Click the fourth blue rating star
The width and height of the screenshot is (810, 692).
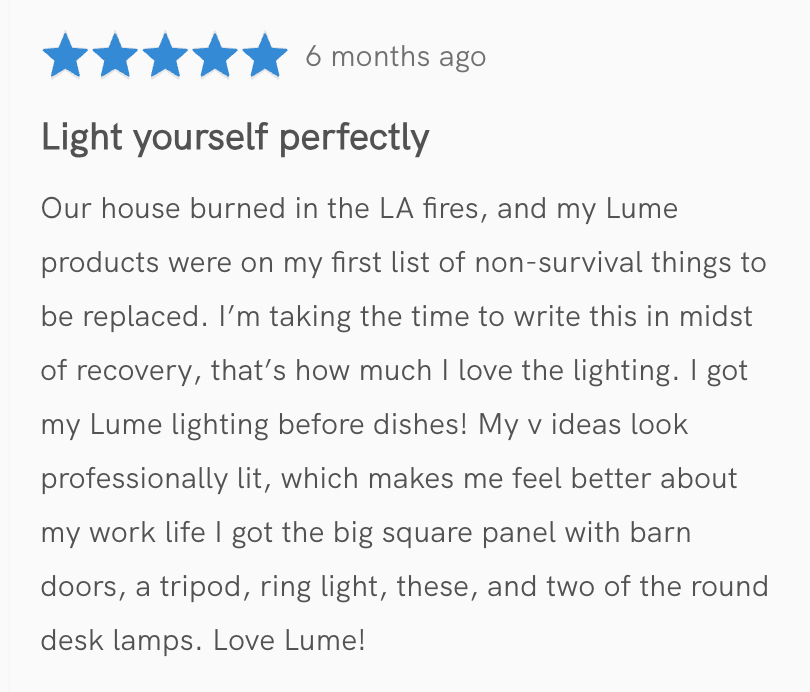coord(214,57)
